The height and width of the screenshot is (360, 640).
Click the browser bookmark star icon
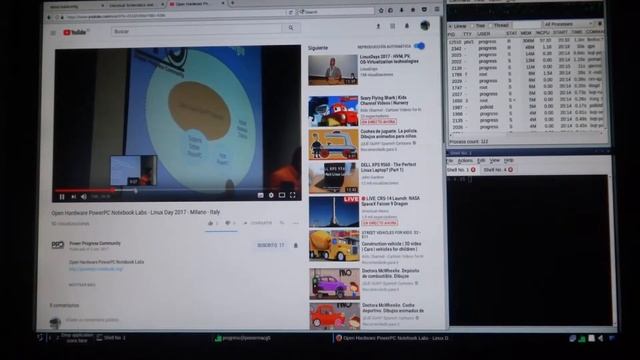click(381, 11)
